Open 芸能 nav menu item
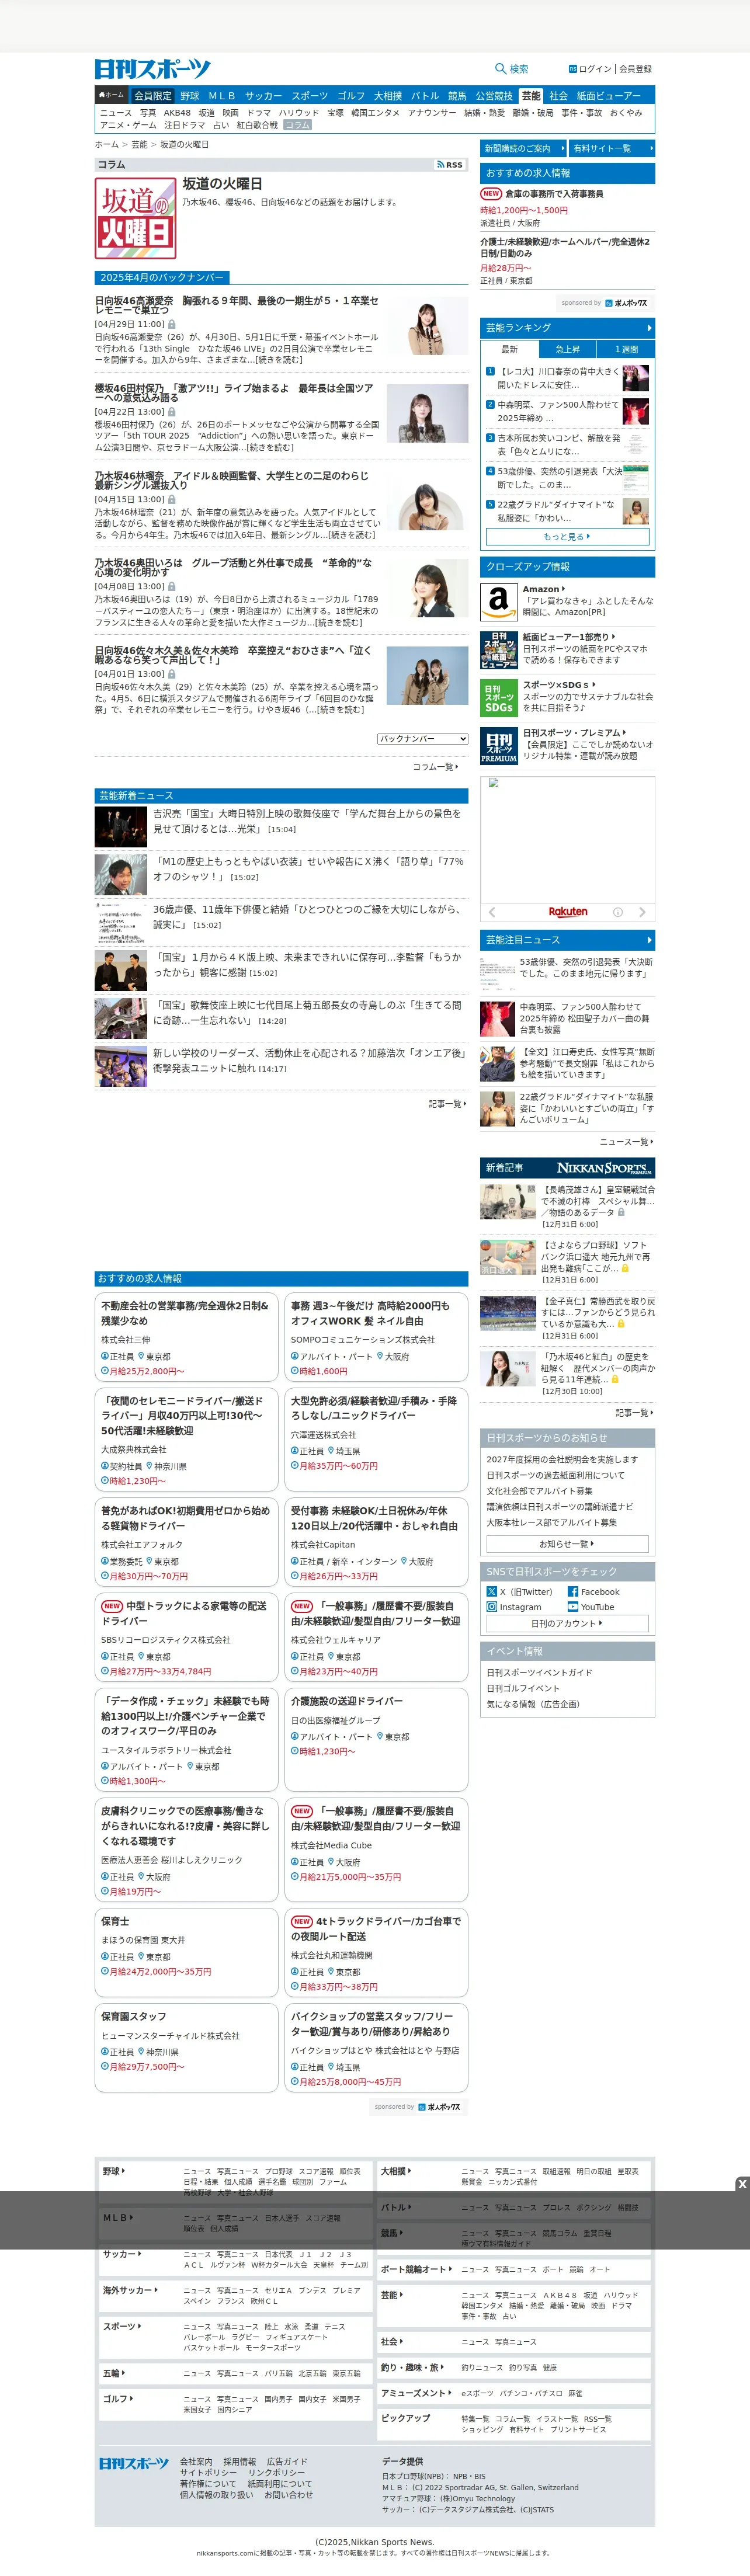Screen dimensions: 750x2576 coord(531,96)
